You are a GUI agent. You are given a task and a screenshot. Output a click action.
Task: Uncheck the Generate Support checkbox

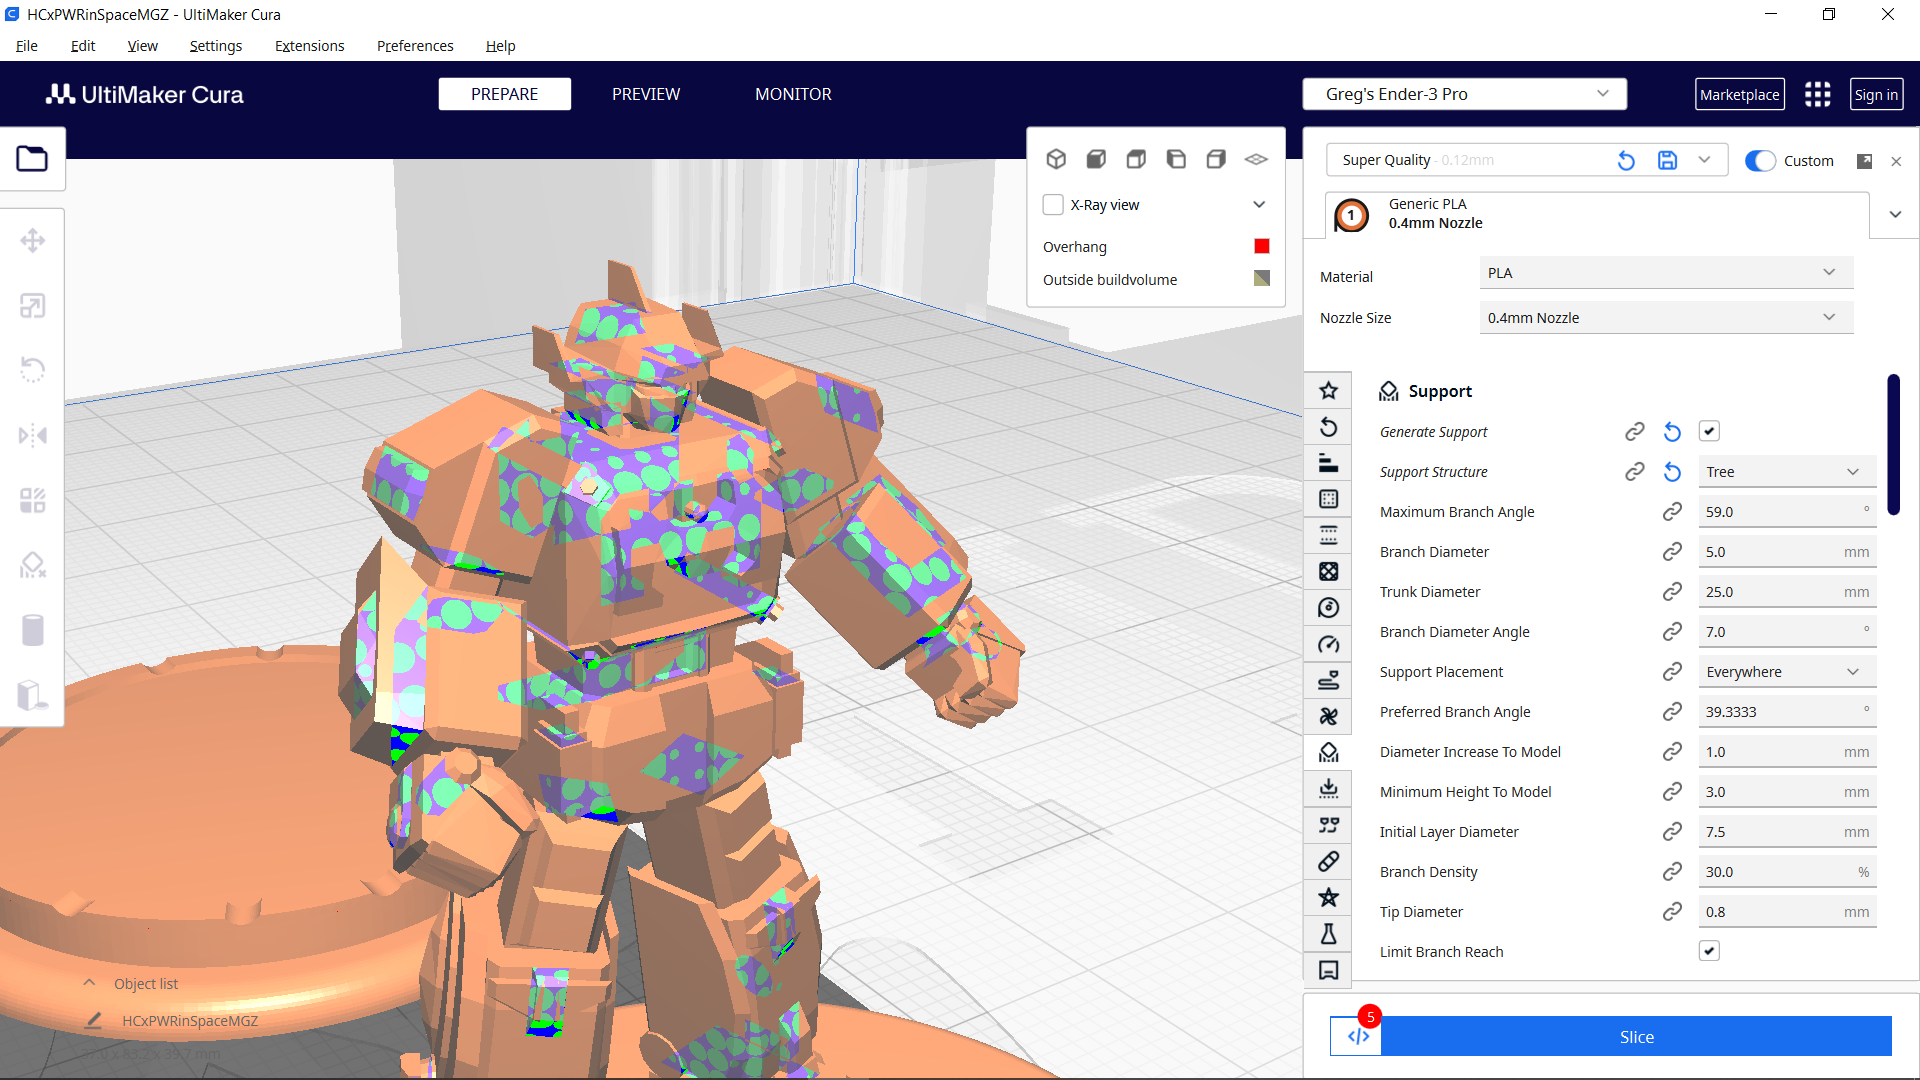(1709, 431)
